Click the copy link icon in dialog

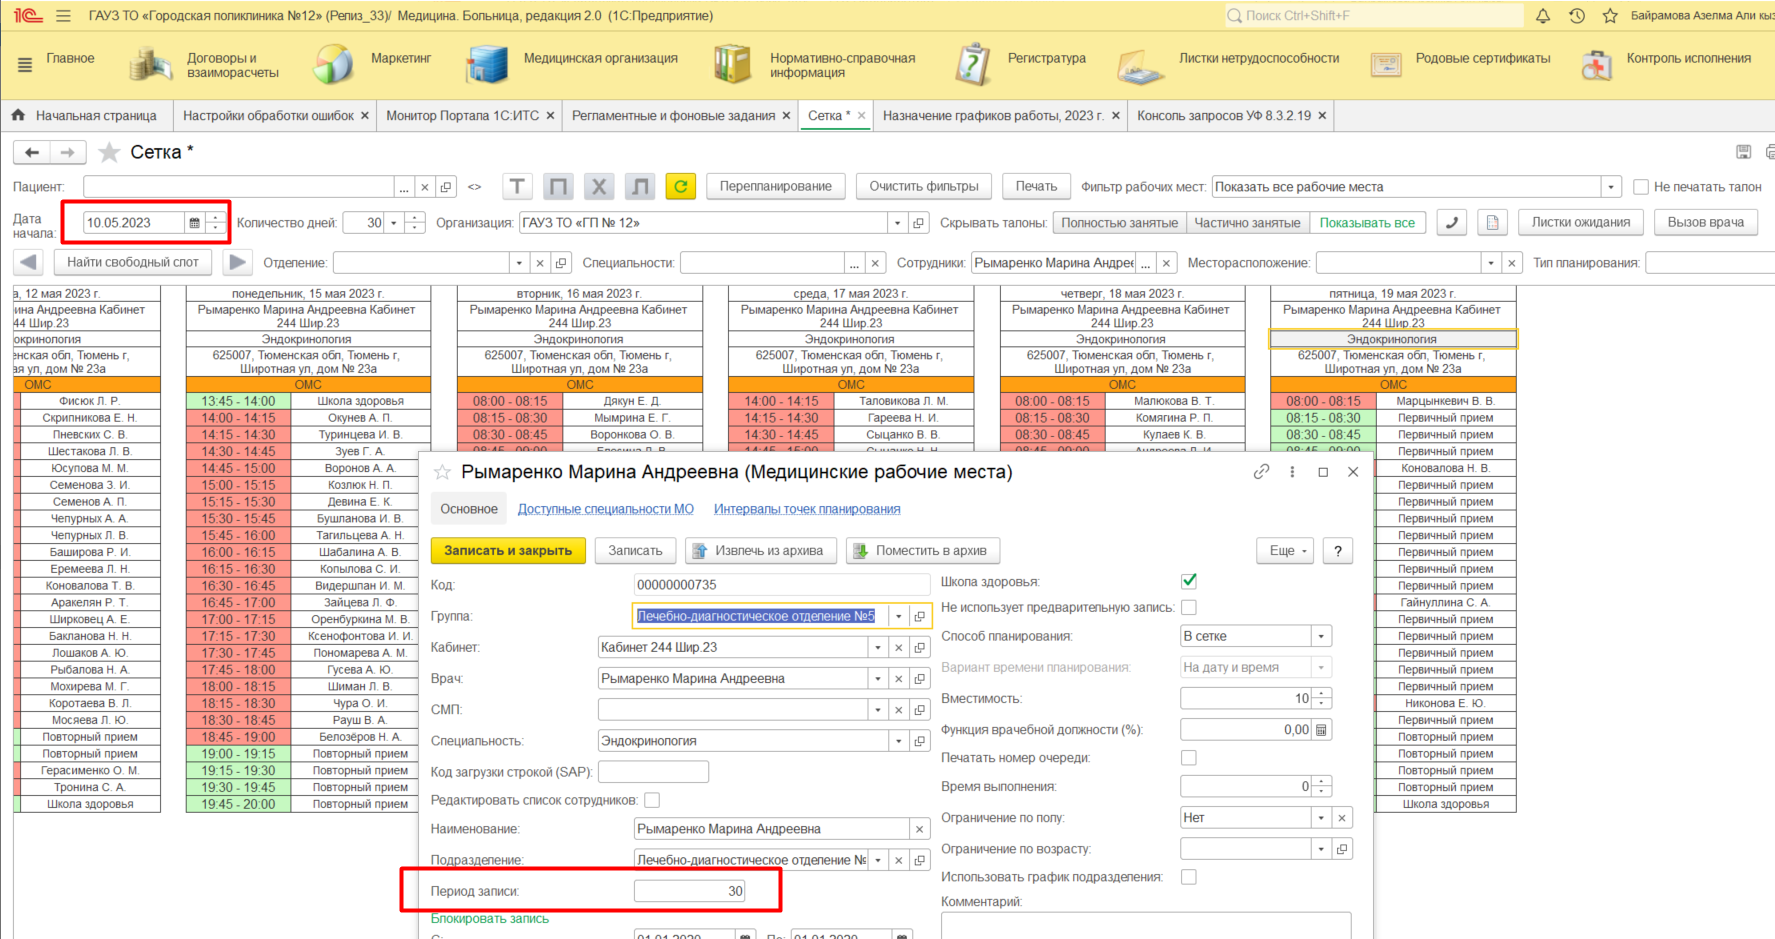click(x=1261, y=472)
